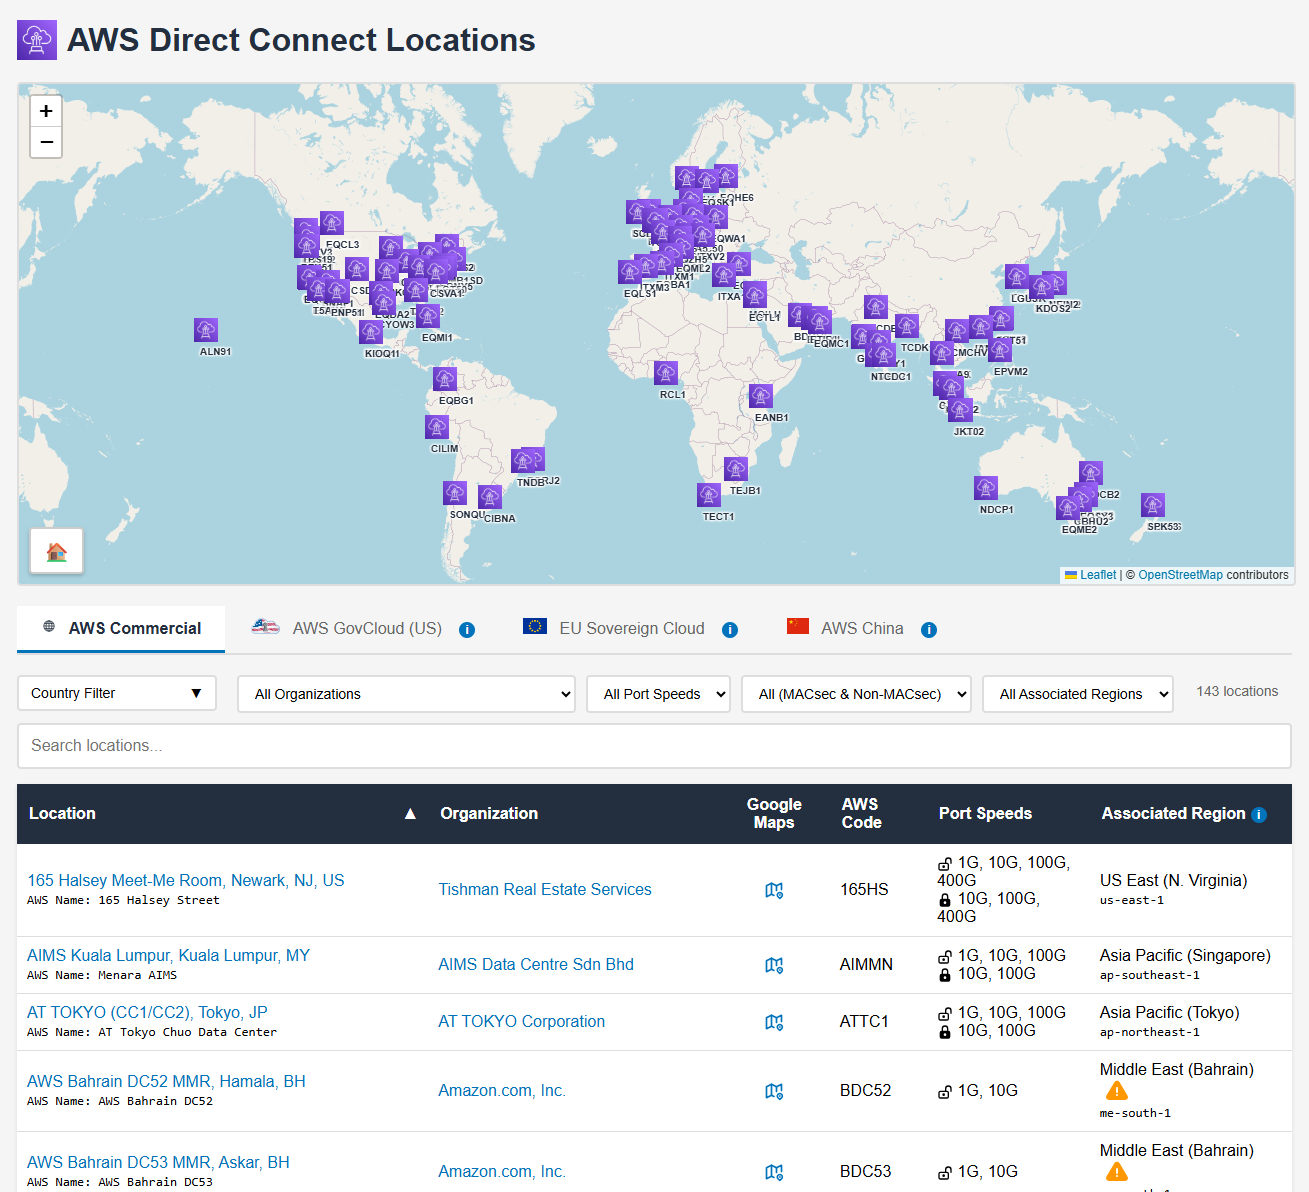The image size is (1309, 1192).
Task: Reset map view with home button
Action: coord(57,551)
